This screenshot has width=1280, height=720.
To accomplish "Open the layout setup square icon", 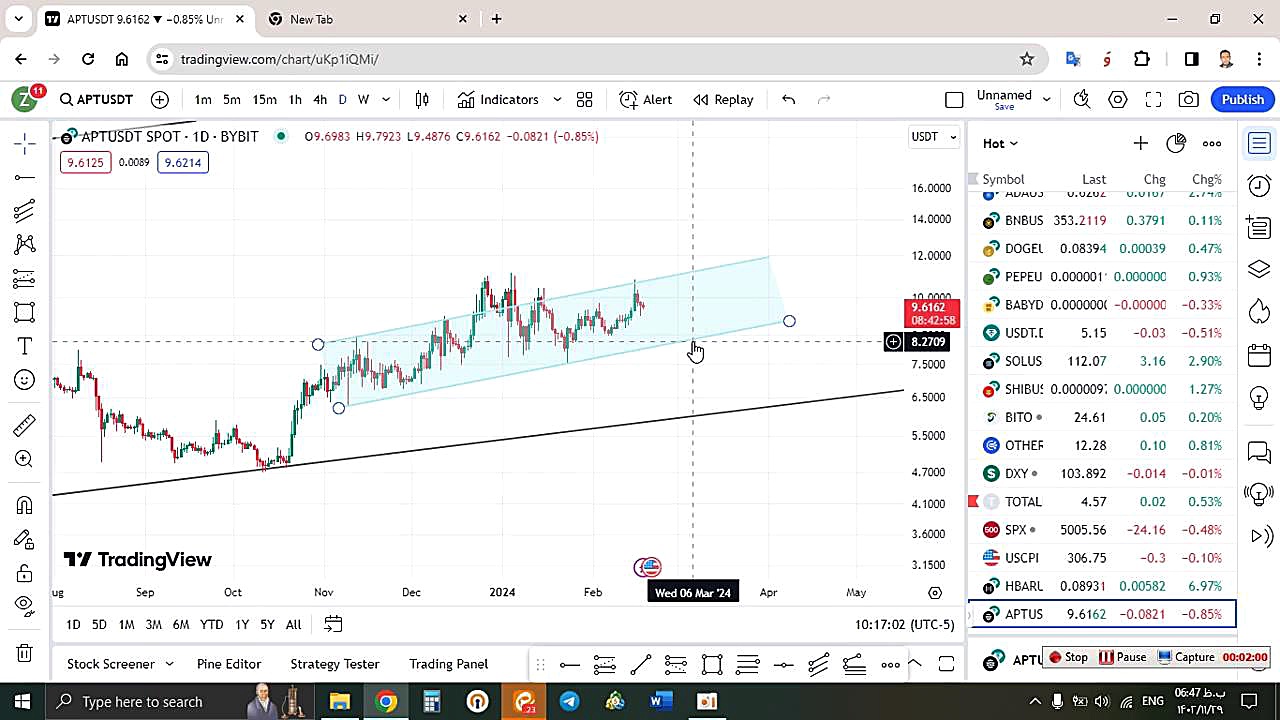I will pos(954,99).
